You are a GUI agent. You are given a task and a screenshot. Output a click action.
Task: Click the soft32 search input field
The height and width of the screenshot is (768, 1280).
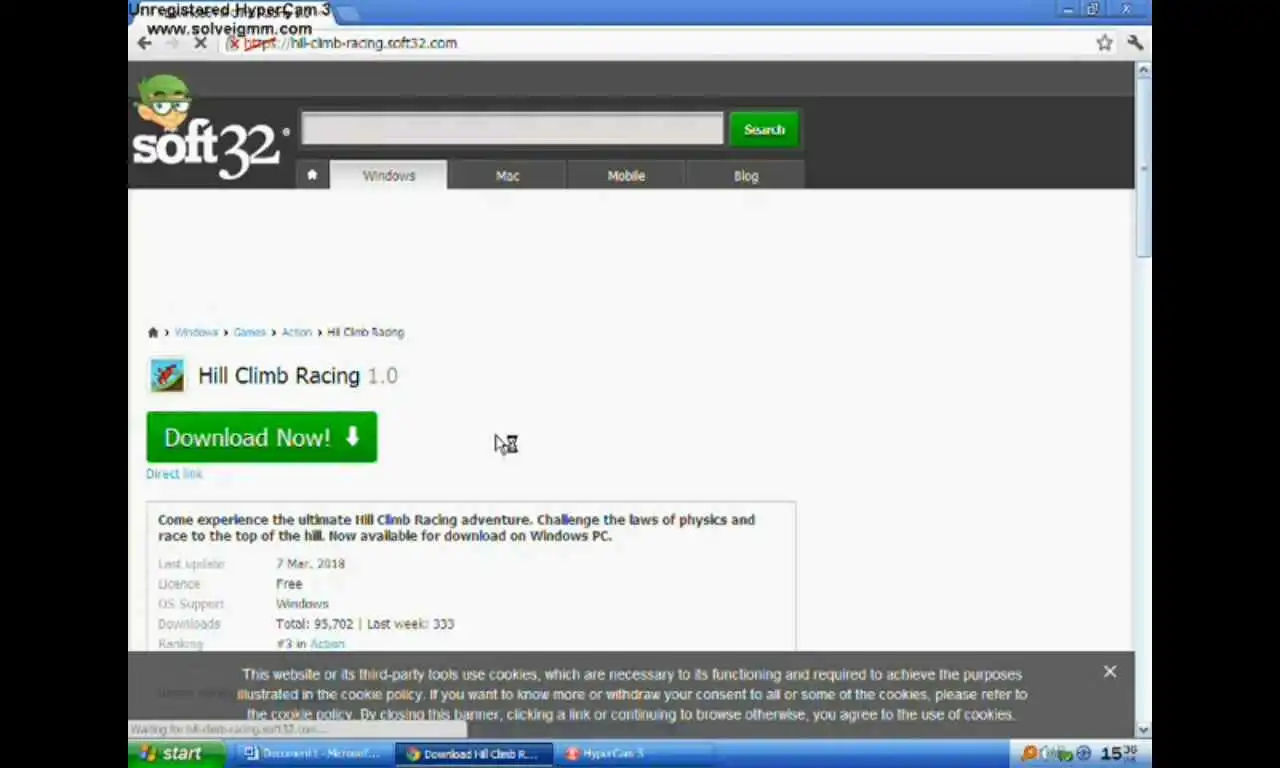coord(512,129)
